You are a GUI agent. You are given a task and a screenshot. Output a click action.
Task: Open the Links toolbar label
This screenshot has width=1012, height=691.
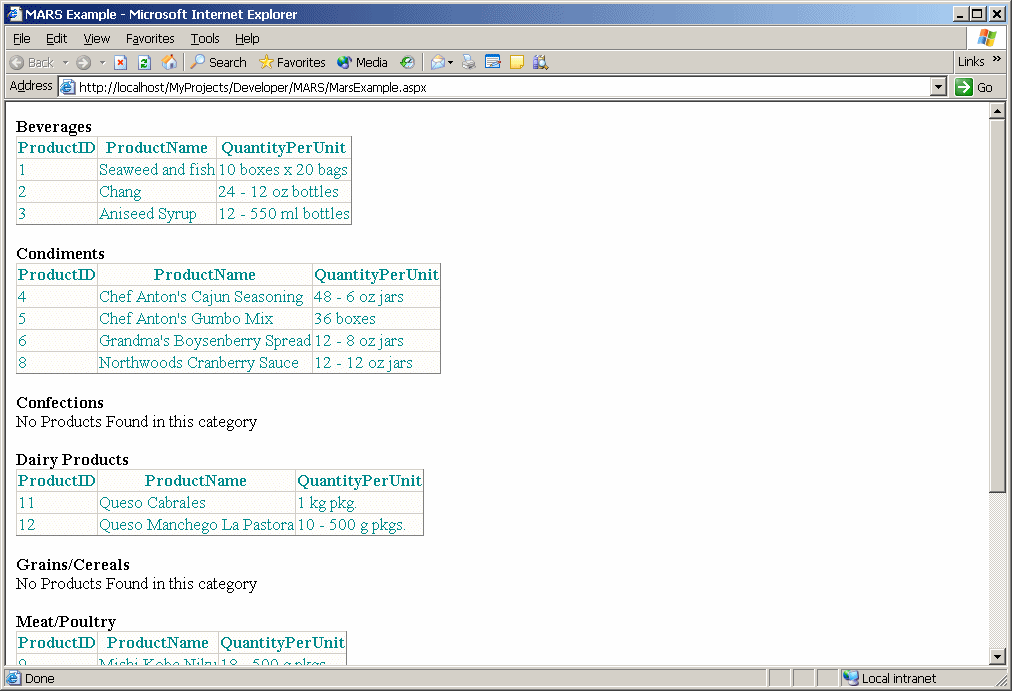pos(971,62)
